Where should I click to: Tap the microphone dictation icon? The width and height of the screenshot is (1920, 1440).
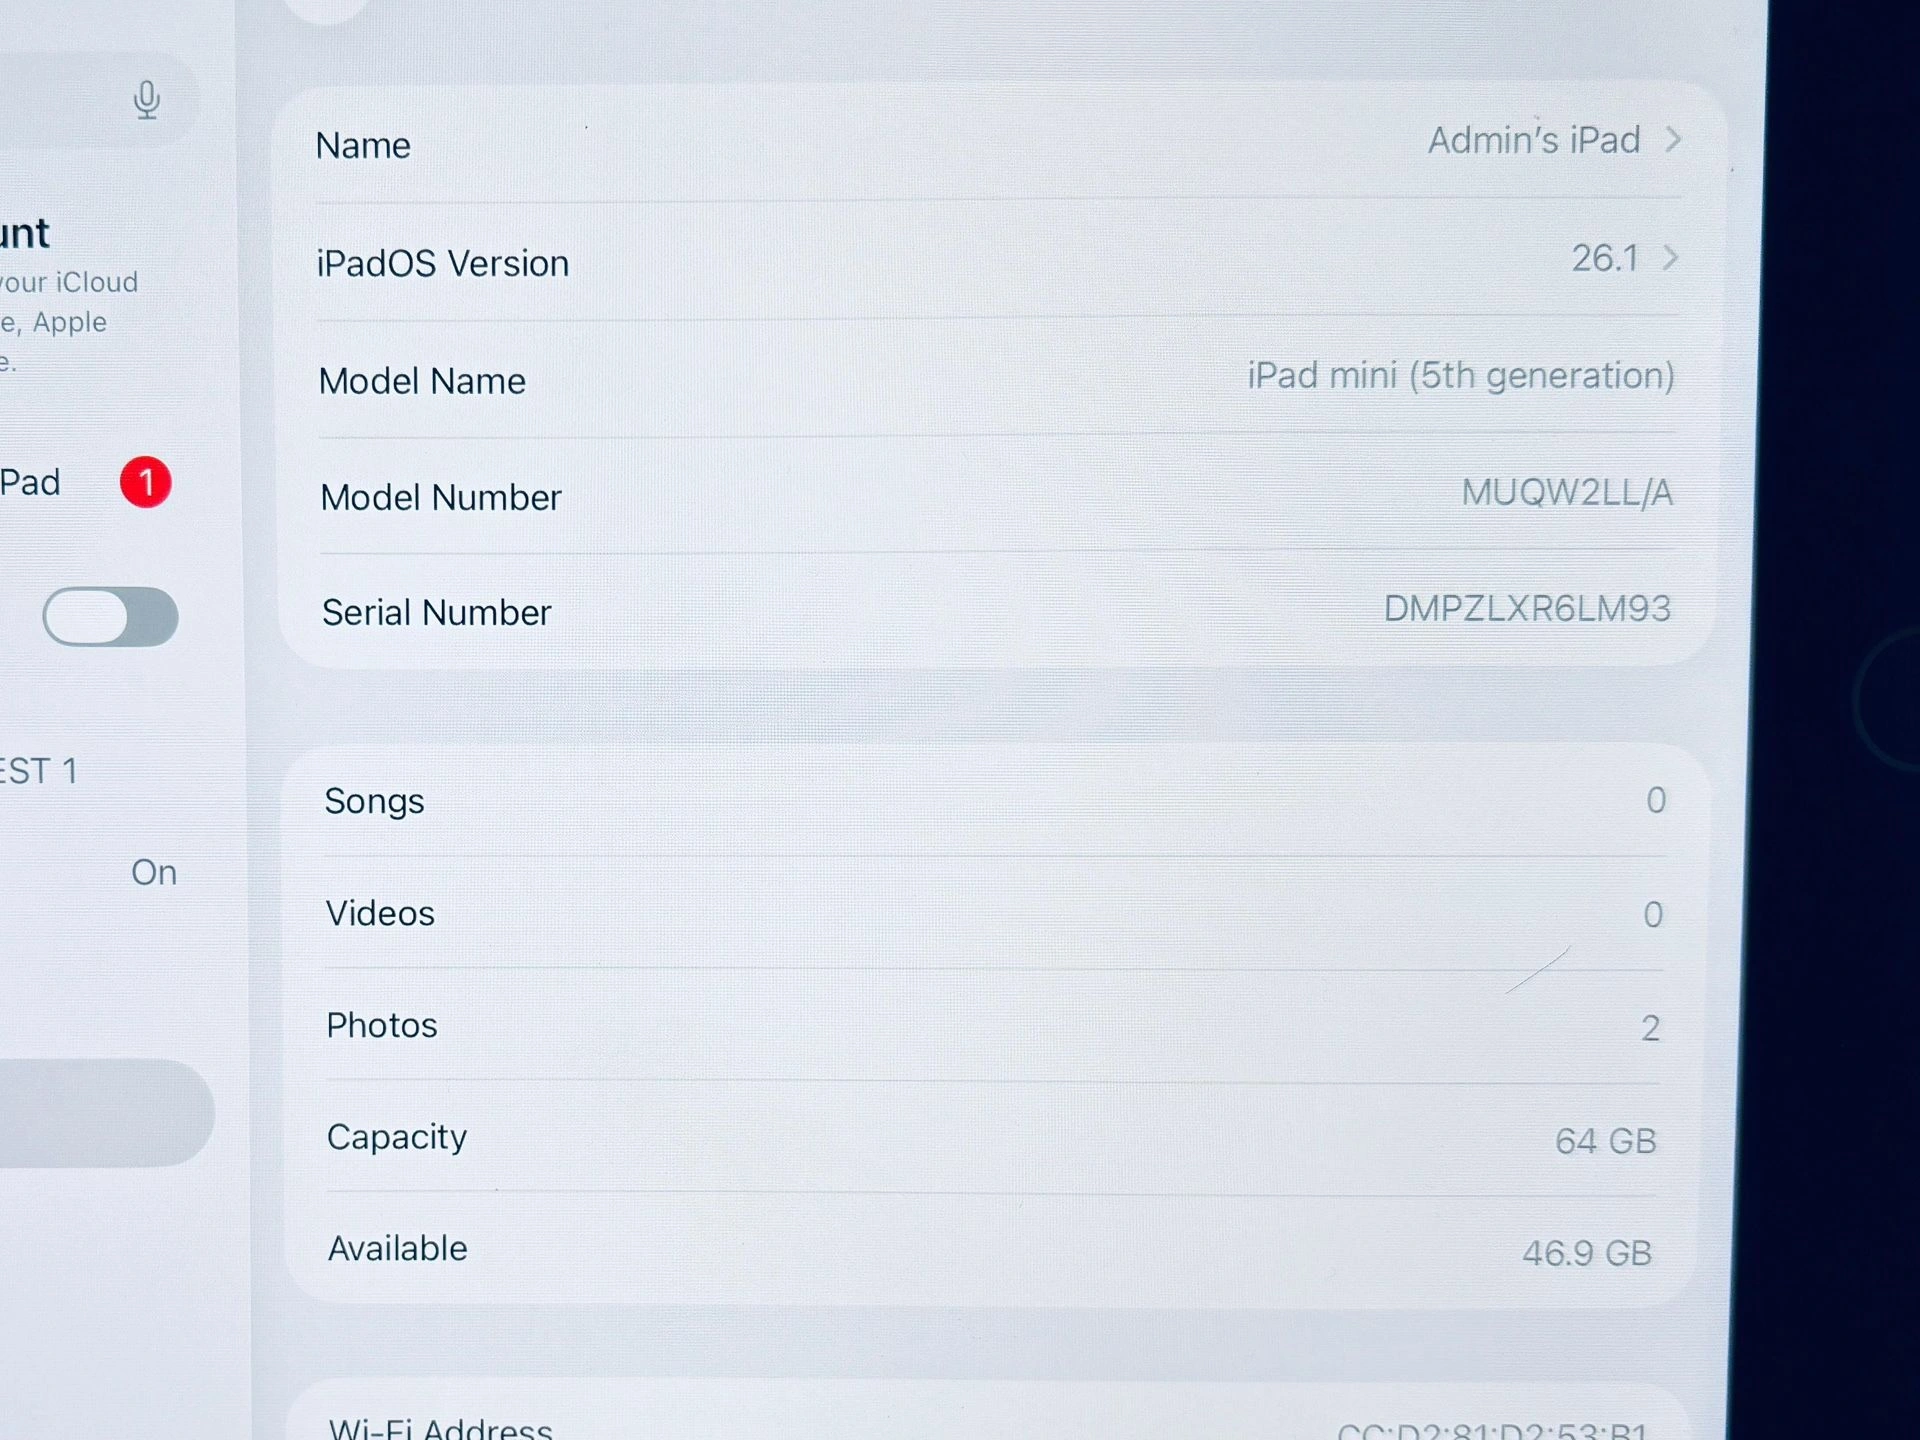tap(147, 100)
